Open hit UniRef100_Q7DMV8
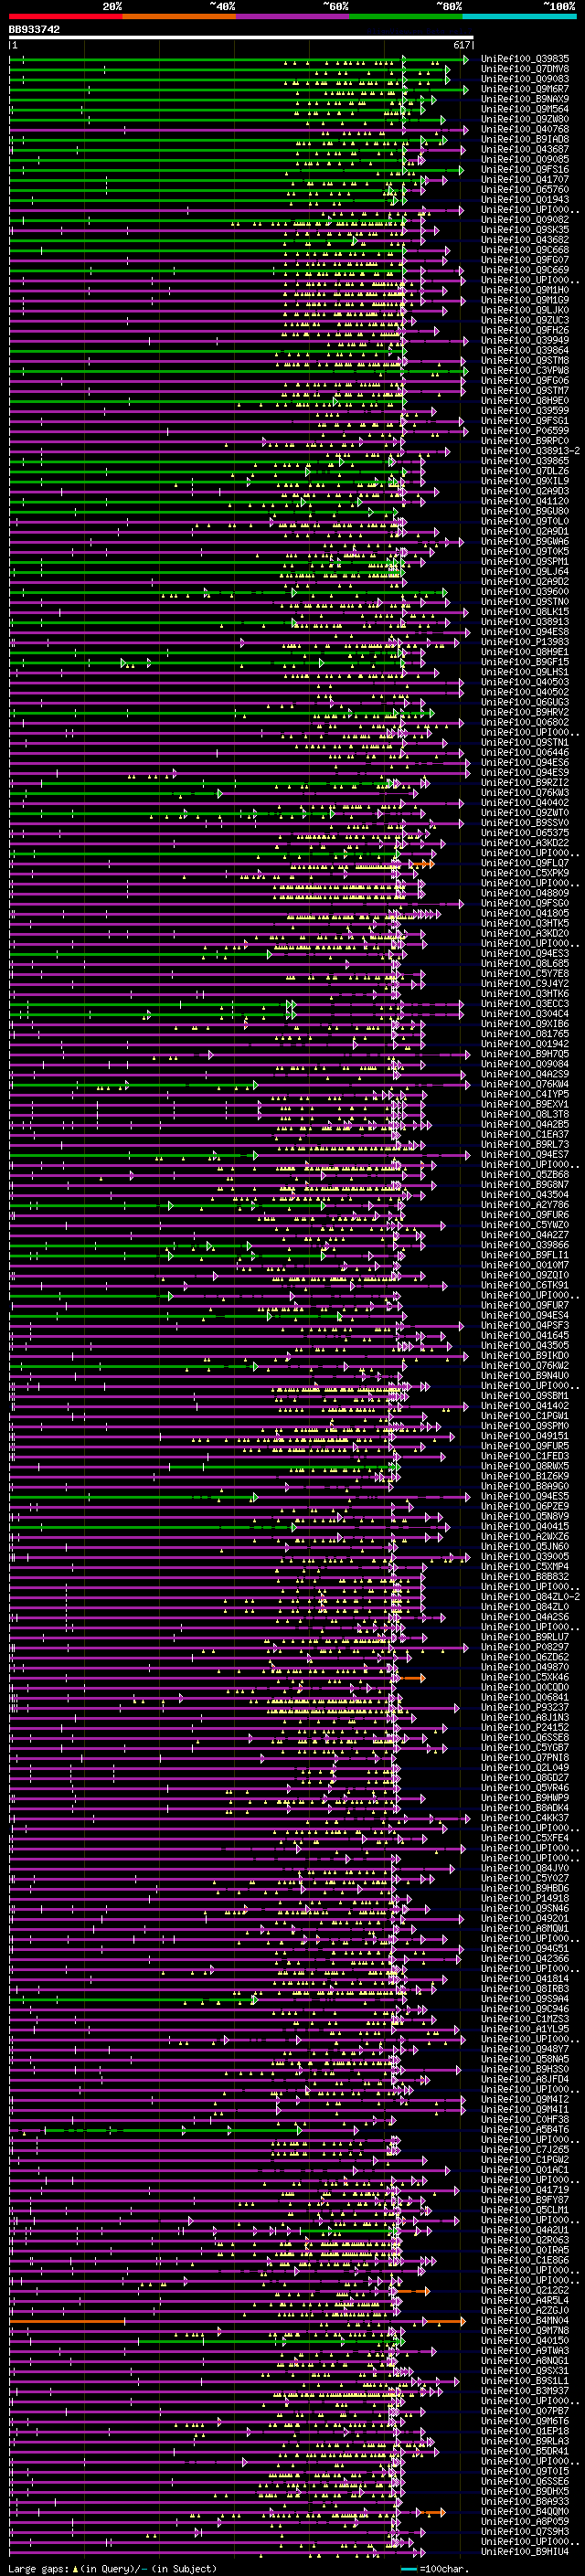Screen dimensions: 585x2576 [525, 69]
